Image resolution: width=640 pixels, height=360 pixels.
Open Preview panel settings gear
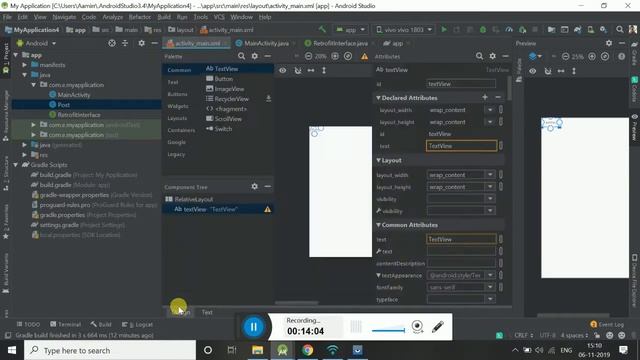[x=609, y=43]
